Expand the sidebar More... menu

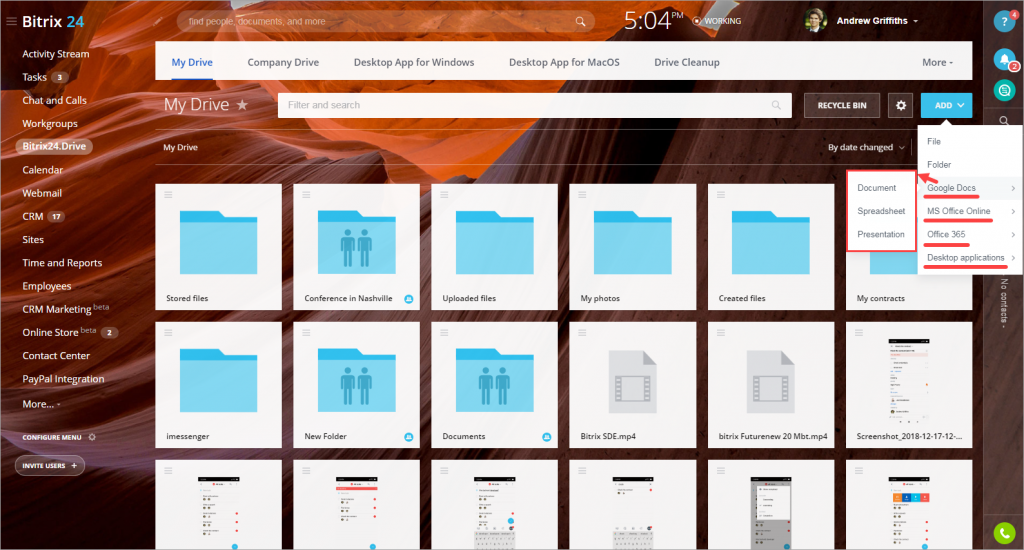41,404
